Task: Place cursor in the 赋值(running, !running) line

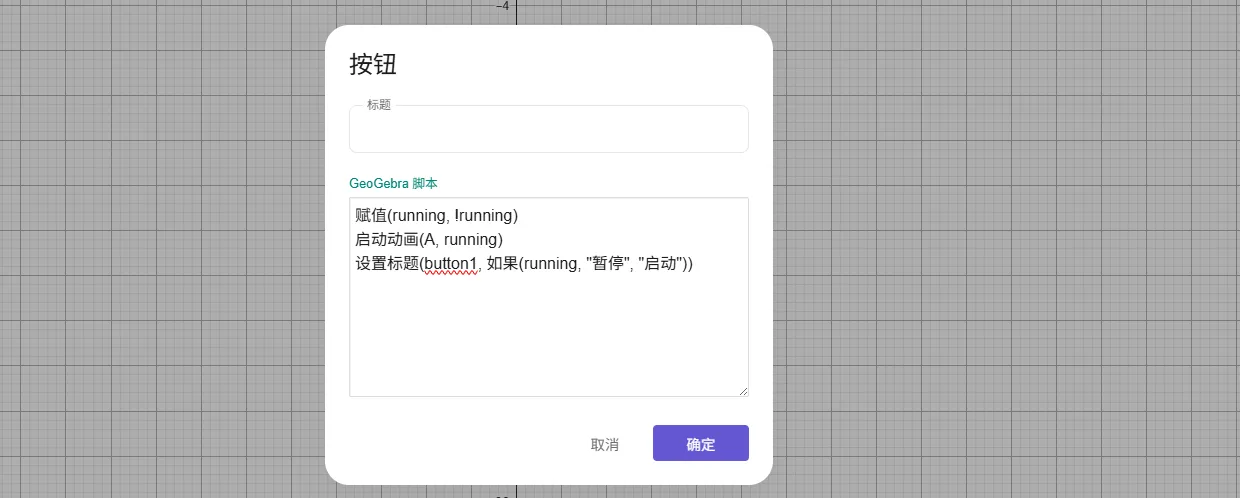Action: [x=436, y=215]
